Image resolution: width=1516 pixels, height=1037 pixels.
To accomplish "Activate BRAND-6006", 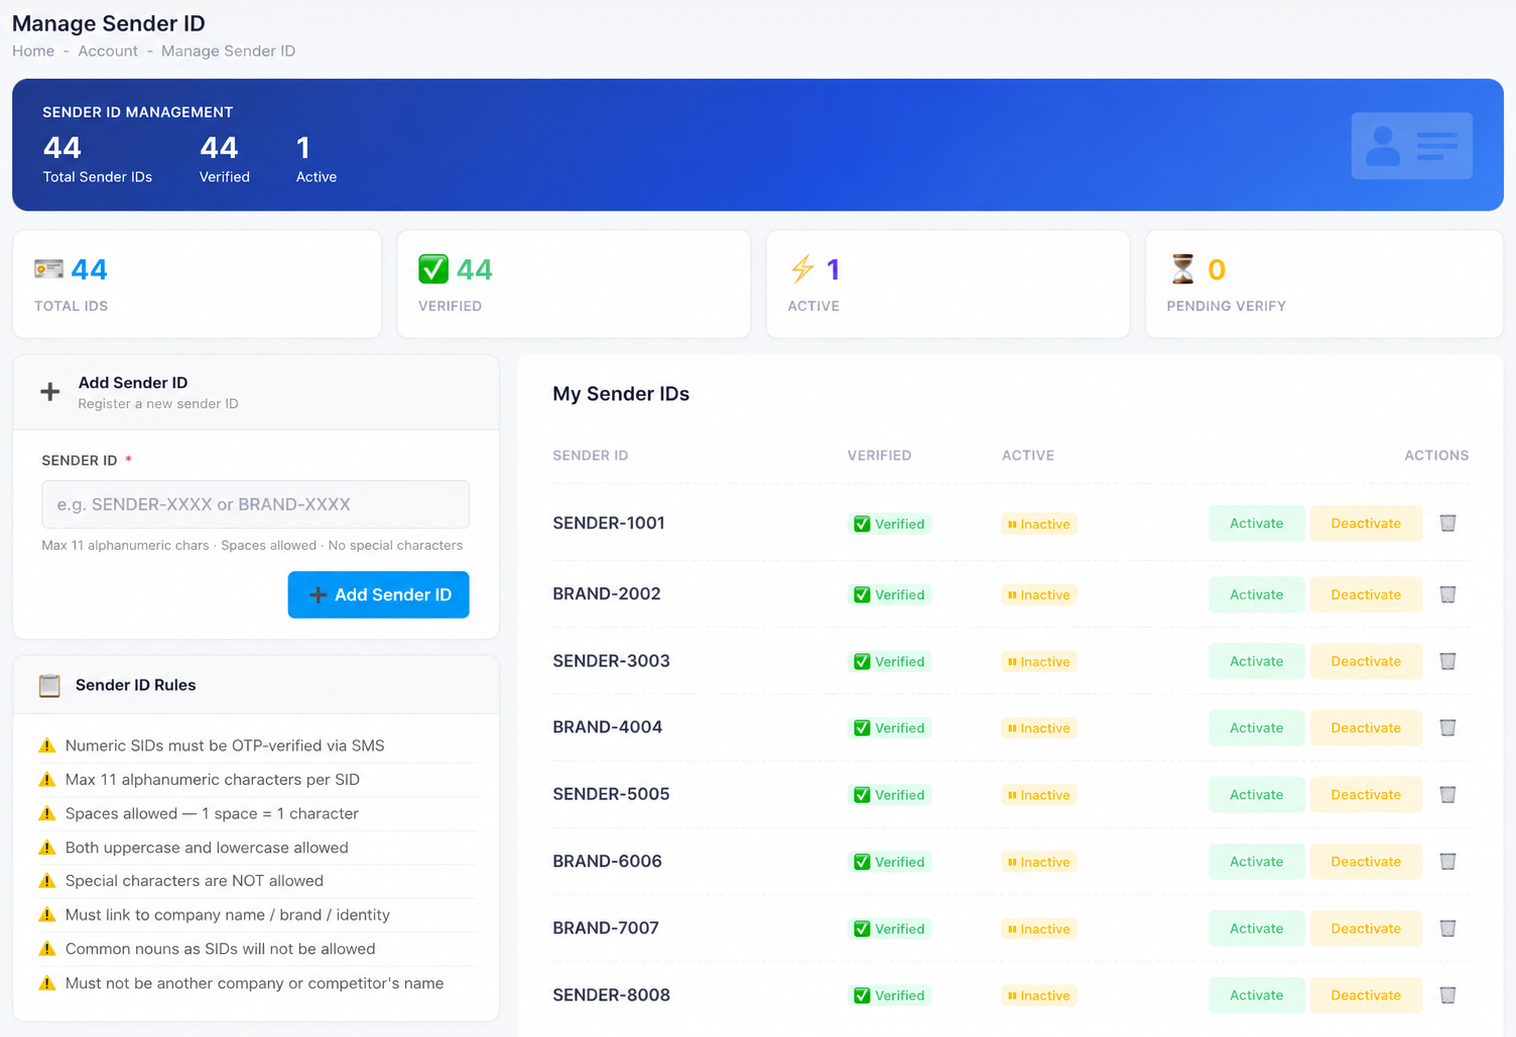I will pos(1256,861).
